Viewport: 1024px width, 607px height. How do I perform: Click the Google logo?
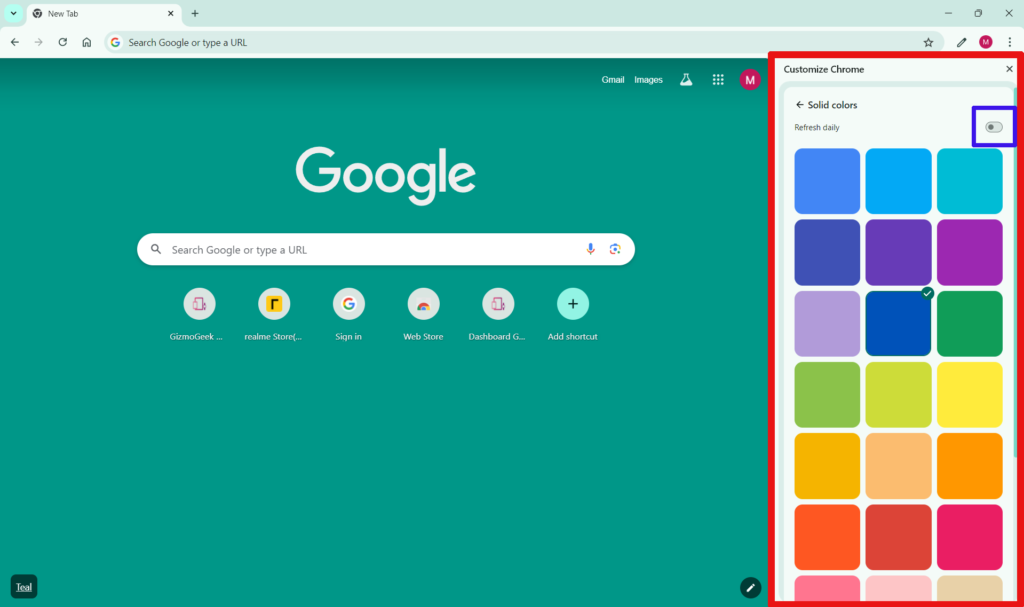click(x=385, y=175)
